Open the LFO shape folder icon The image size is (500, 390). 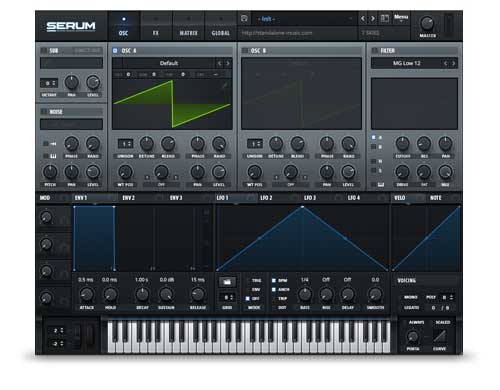click(227, 282)
